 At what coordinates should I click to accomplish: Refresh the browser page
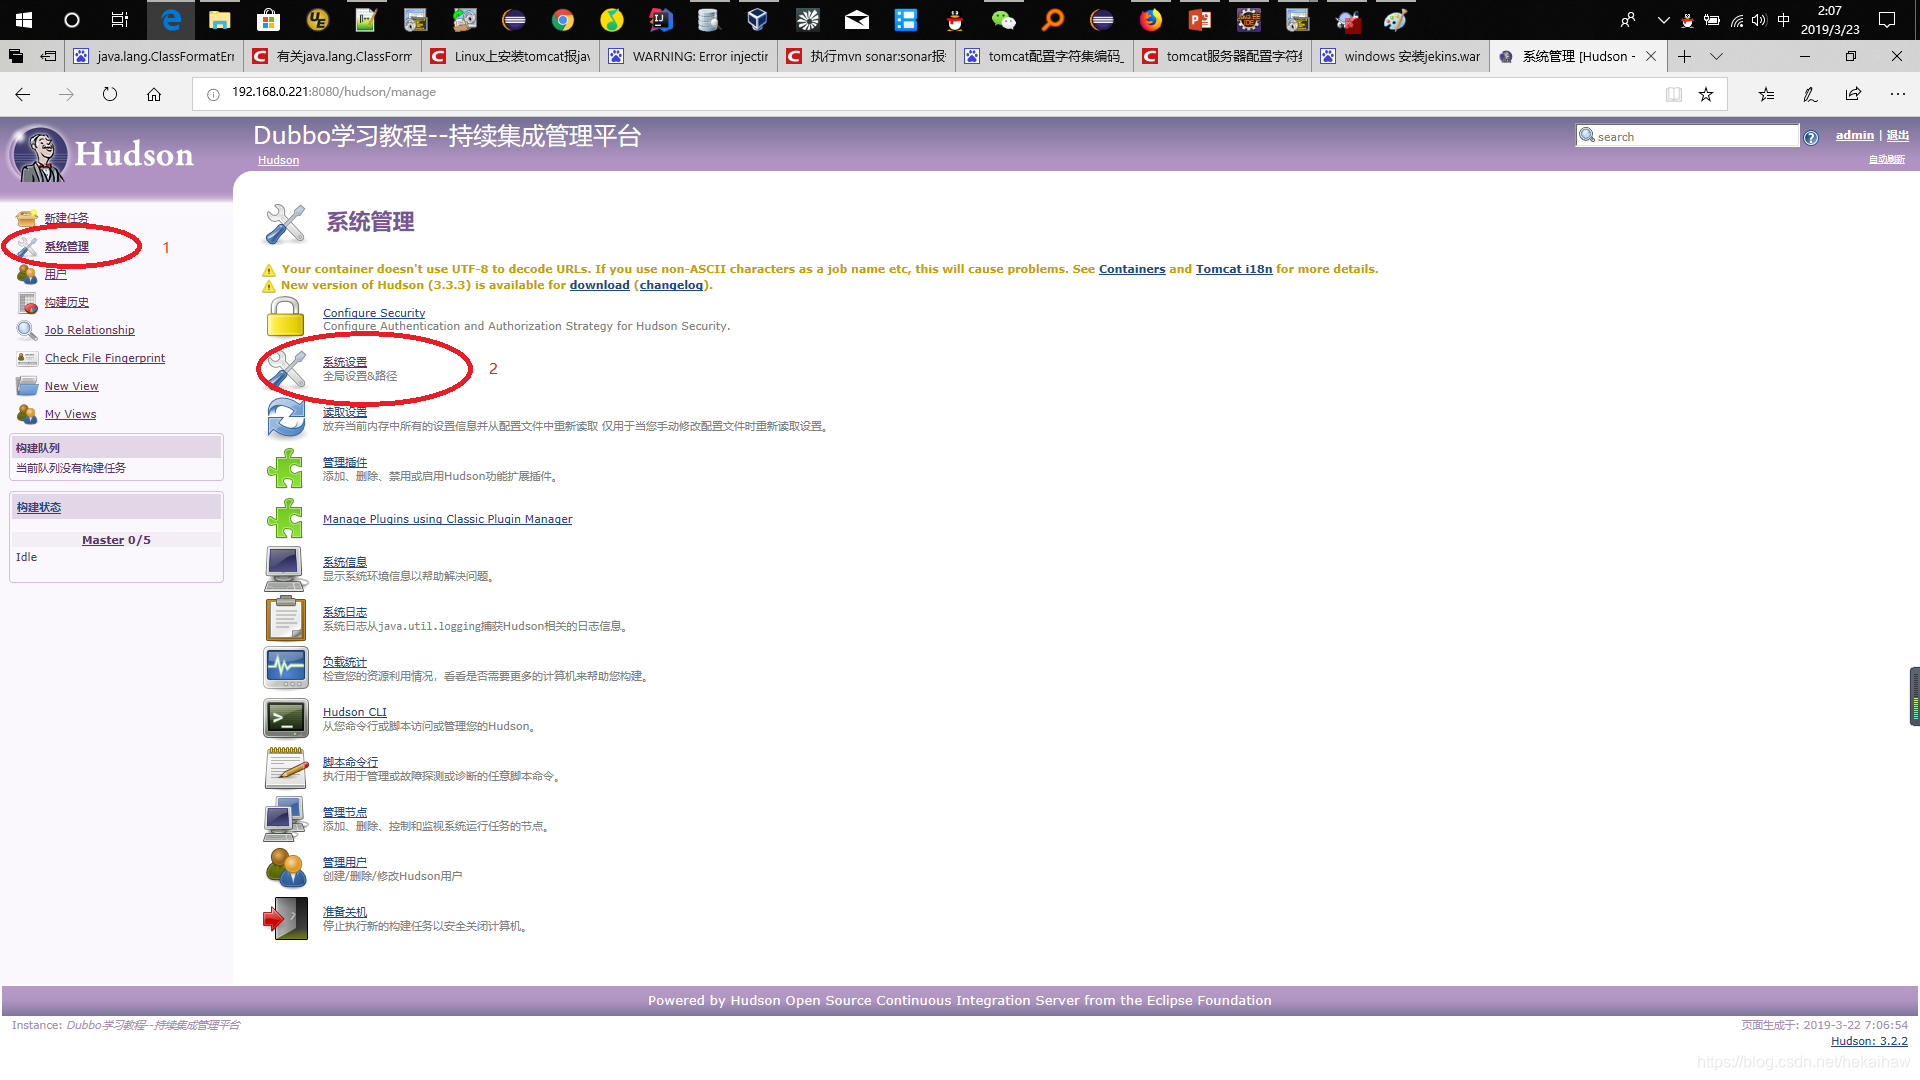[x=110, y=94]
